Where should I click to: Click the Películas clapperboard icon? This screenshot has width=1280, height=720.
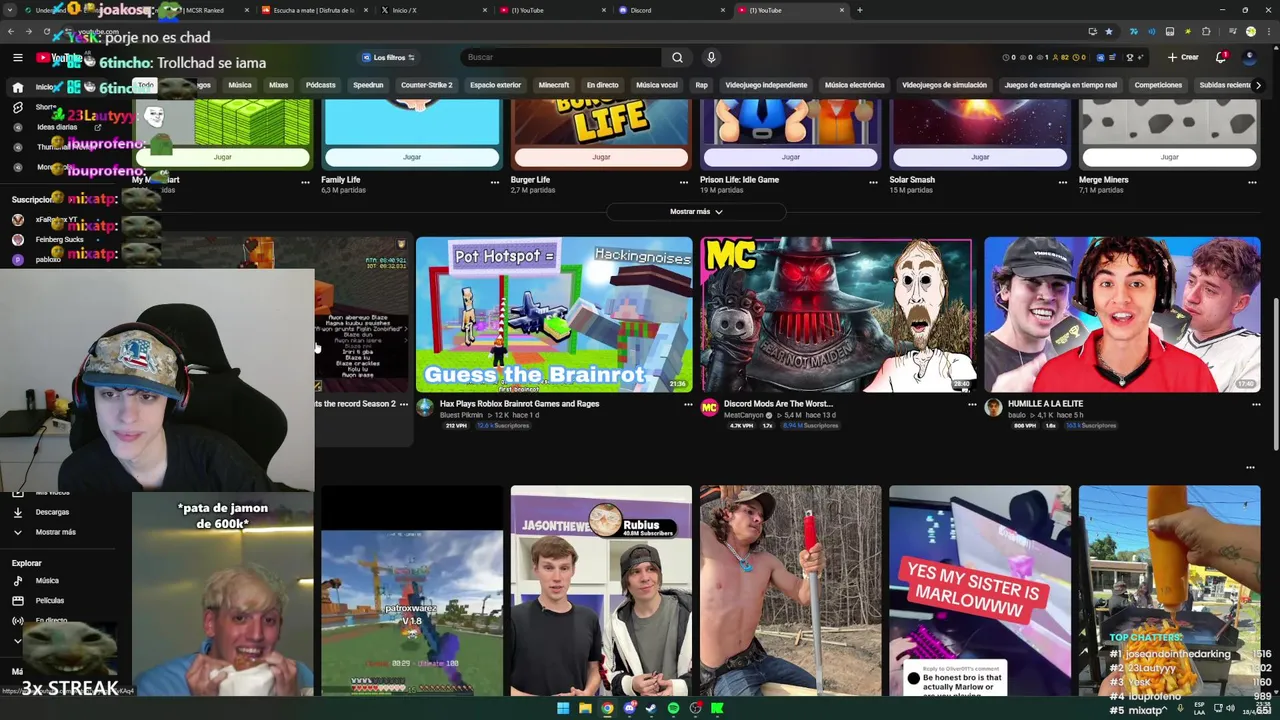coord(17,600)
